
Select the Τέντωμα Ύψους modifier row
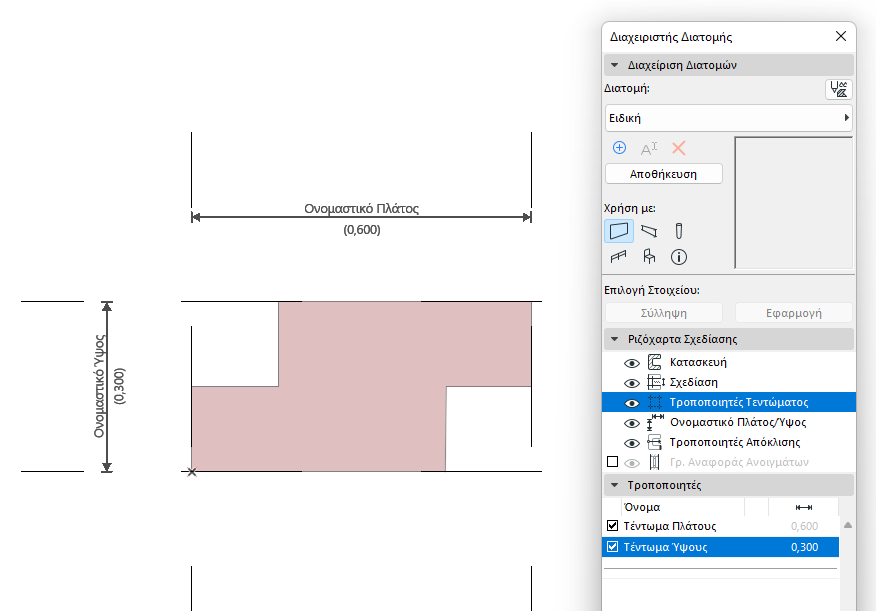tap(721, 547)
